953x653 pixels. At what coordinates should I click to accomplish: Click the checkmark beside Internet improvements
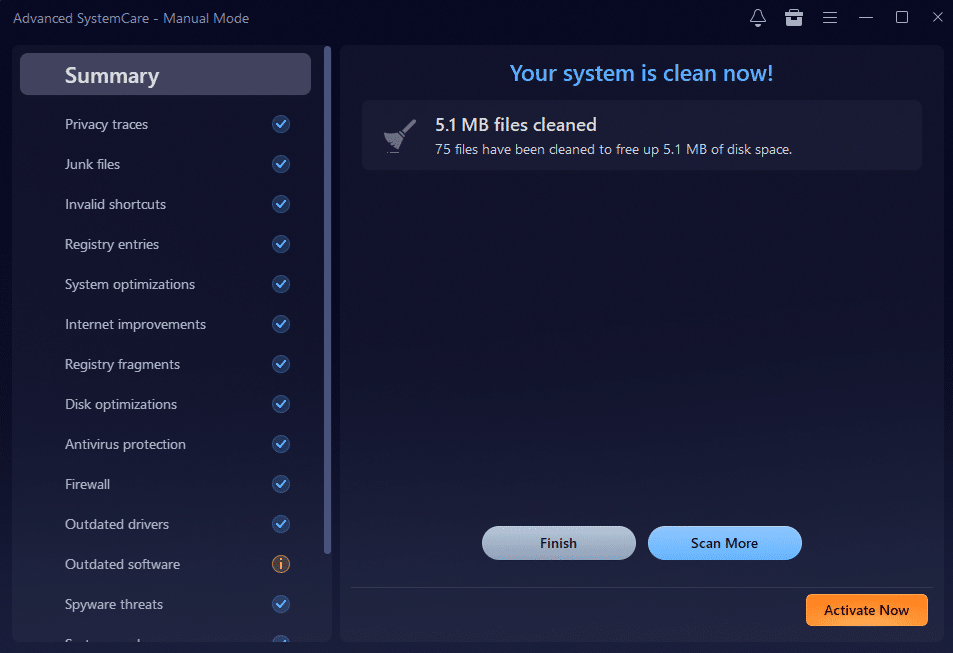pyautogui.click(x=281, y=324)
